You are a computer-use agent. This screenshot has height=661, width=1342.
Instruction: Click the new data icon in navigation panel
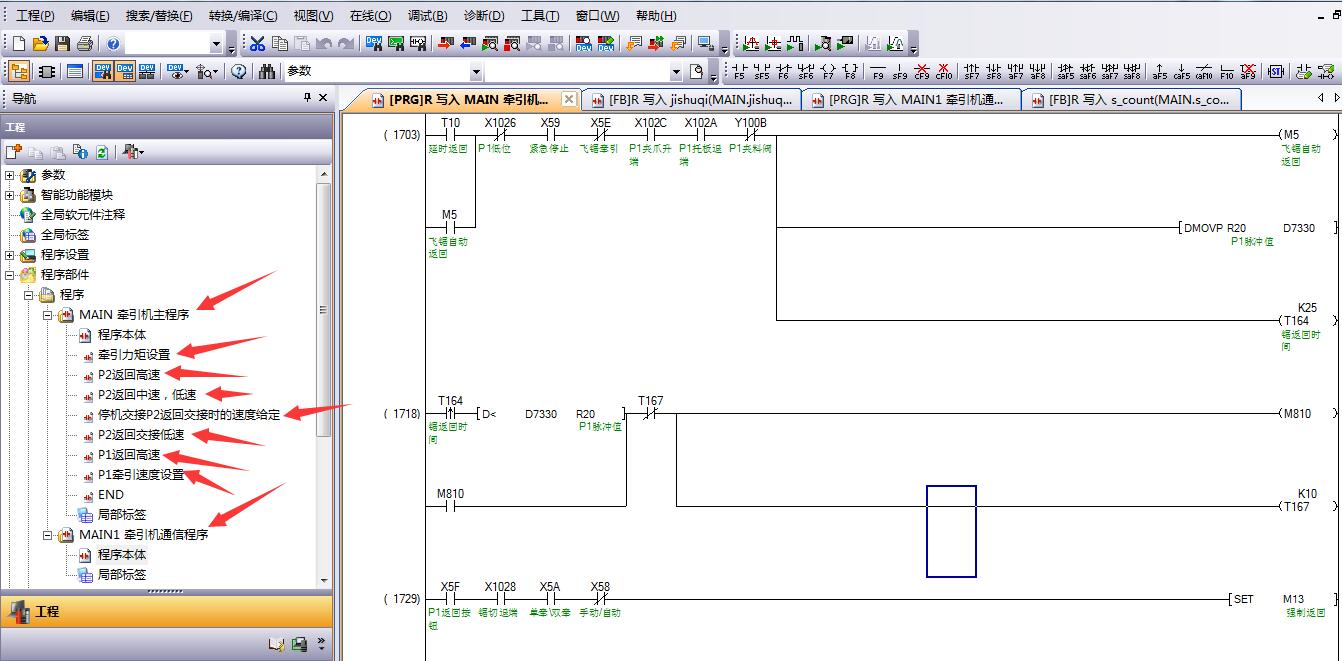pos(14,152)
